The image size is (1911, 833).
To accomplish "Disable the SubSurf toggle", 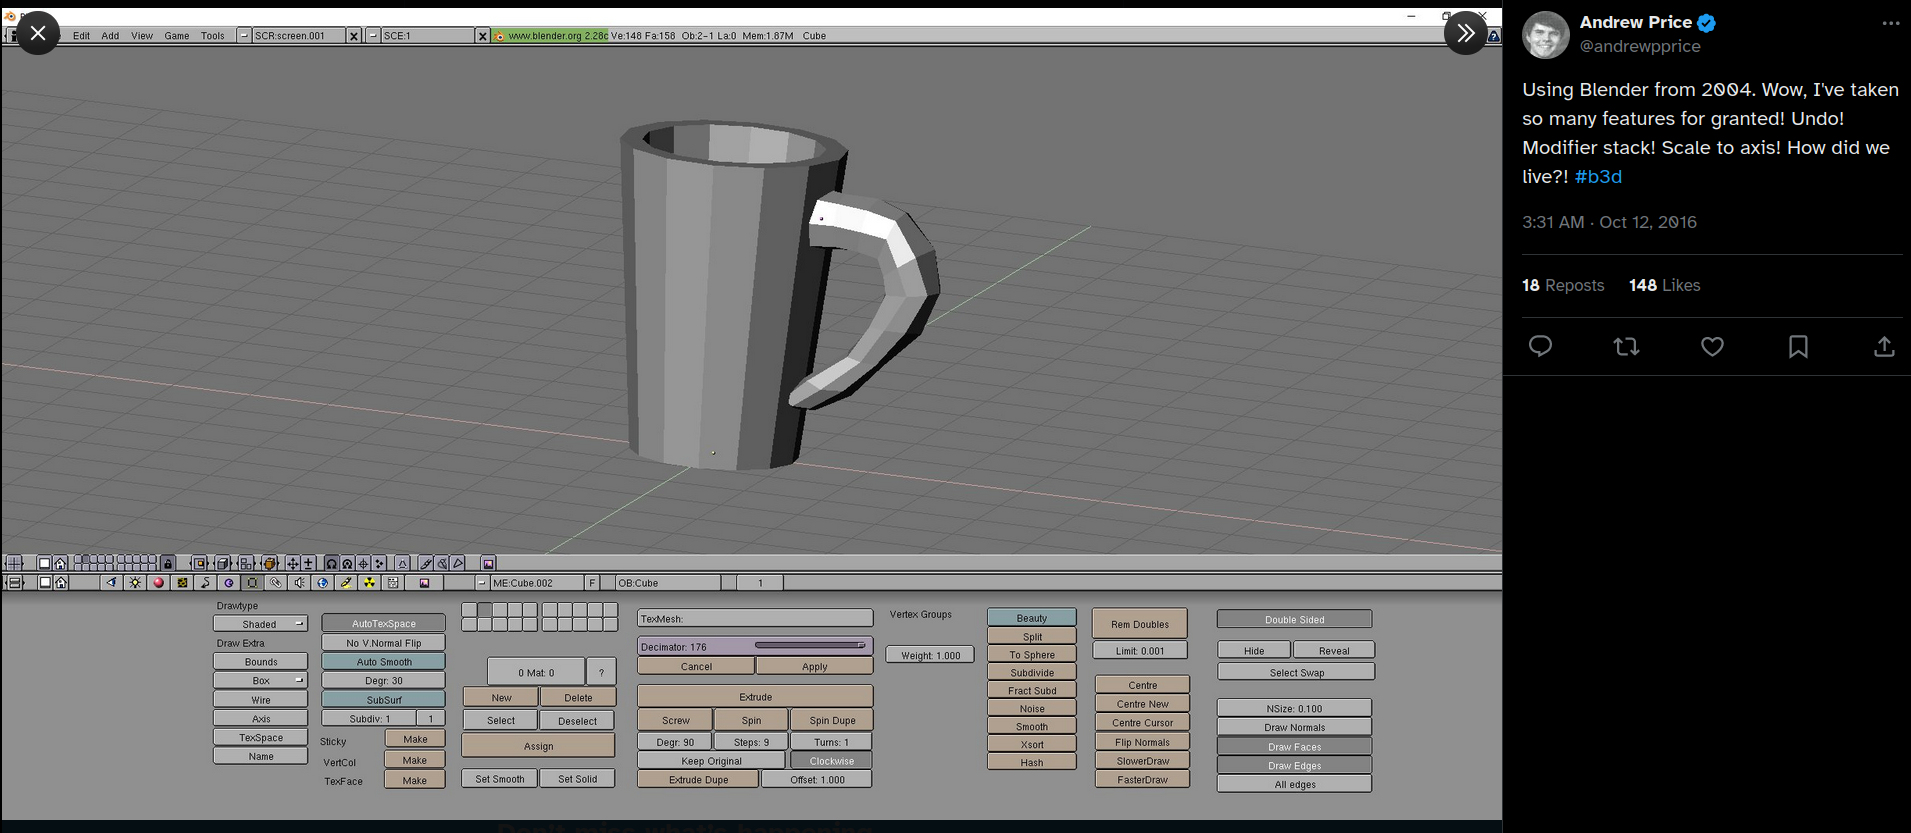I will click(x=383, y=700).
